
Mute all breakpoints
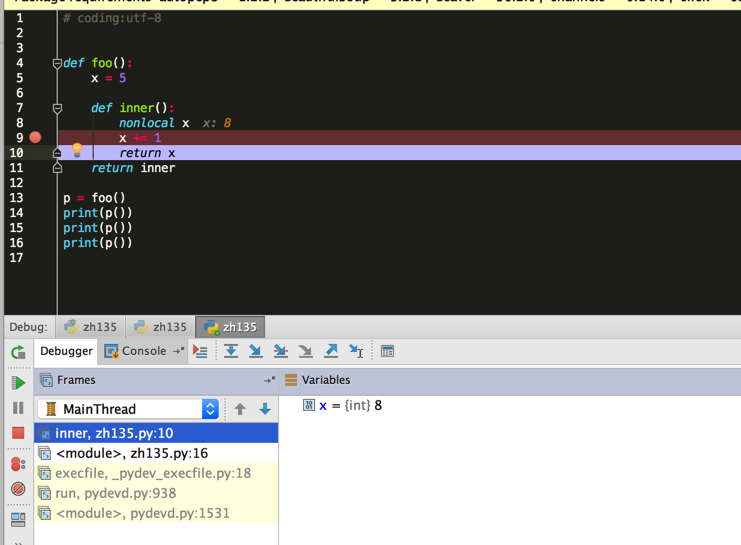pyautogui.click(x=18, y=489)
